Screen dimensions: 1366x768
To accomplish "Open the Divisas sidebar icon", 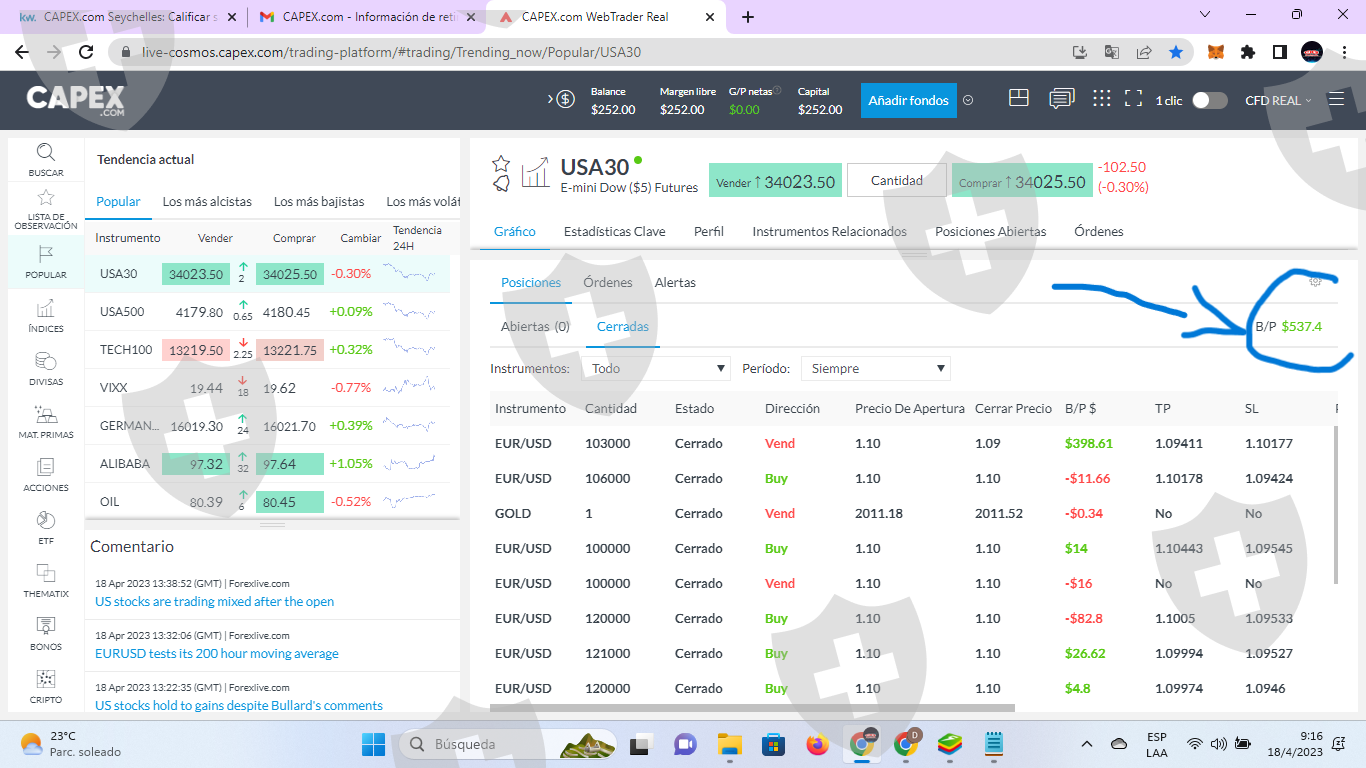I will [46, 362].
